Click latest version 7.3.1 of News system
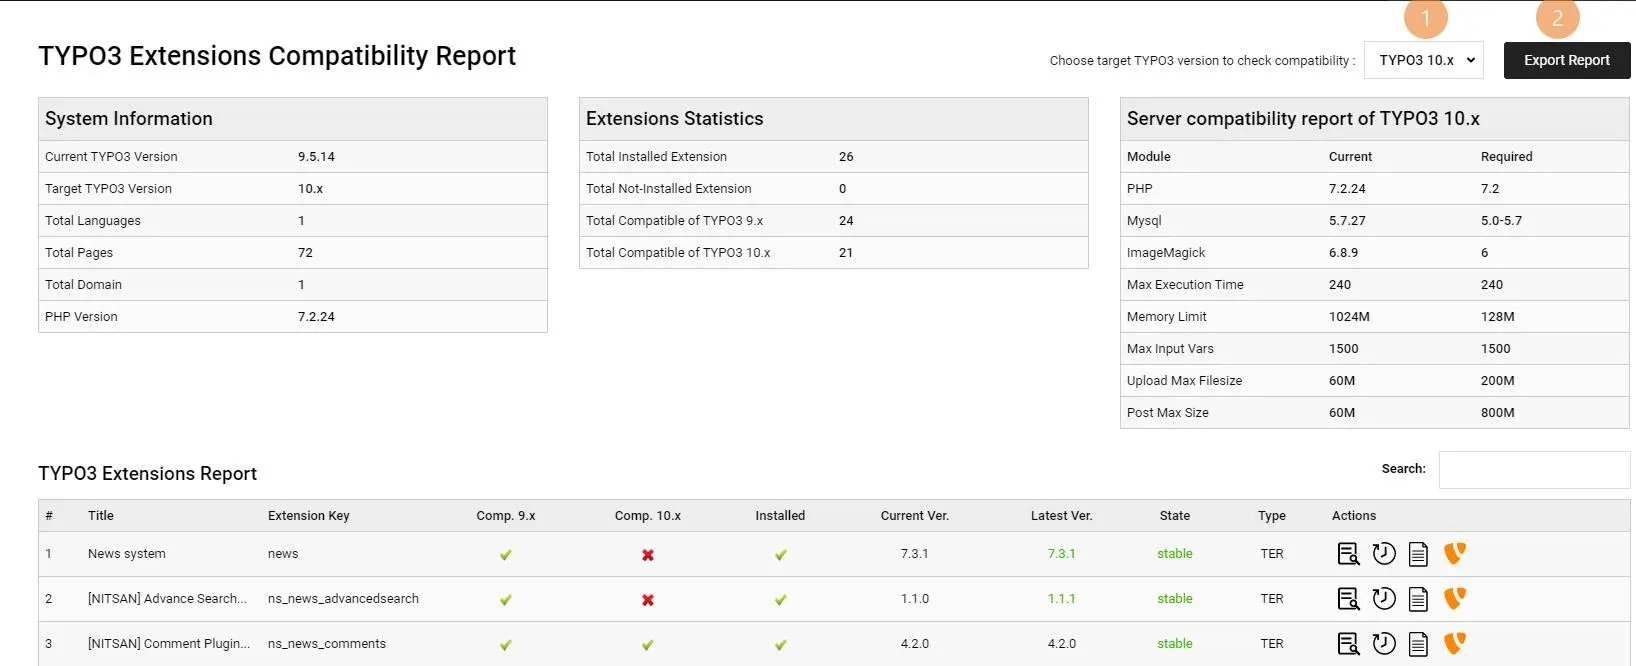 (1062, 554)
